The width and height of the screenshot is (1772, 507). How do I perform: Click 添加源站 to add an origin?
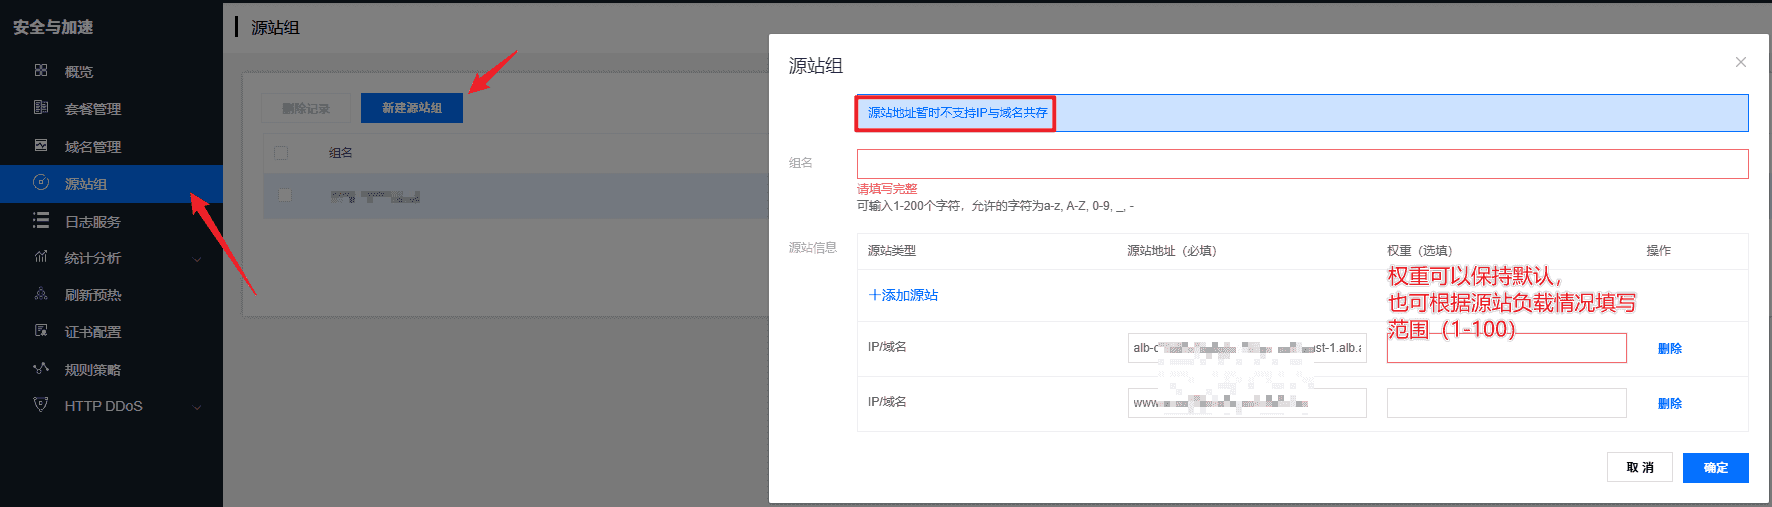[903, 295]
